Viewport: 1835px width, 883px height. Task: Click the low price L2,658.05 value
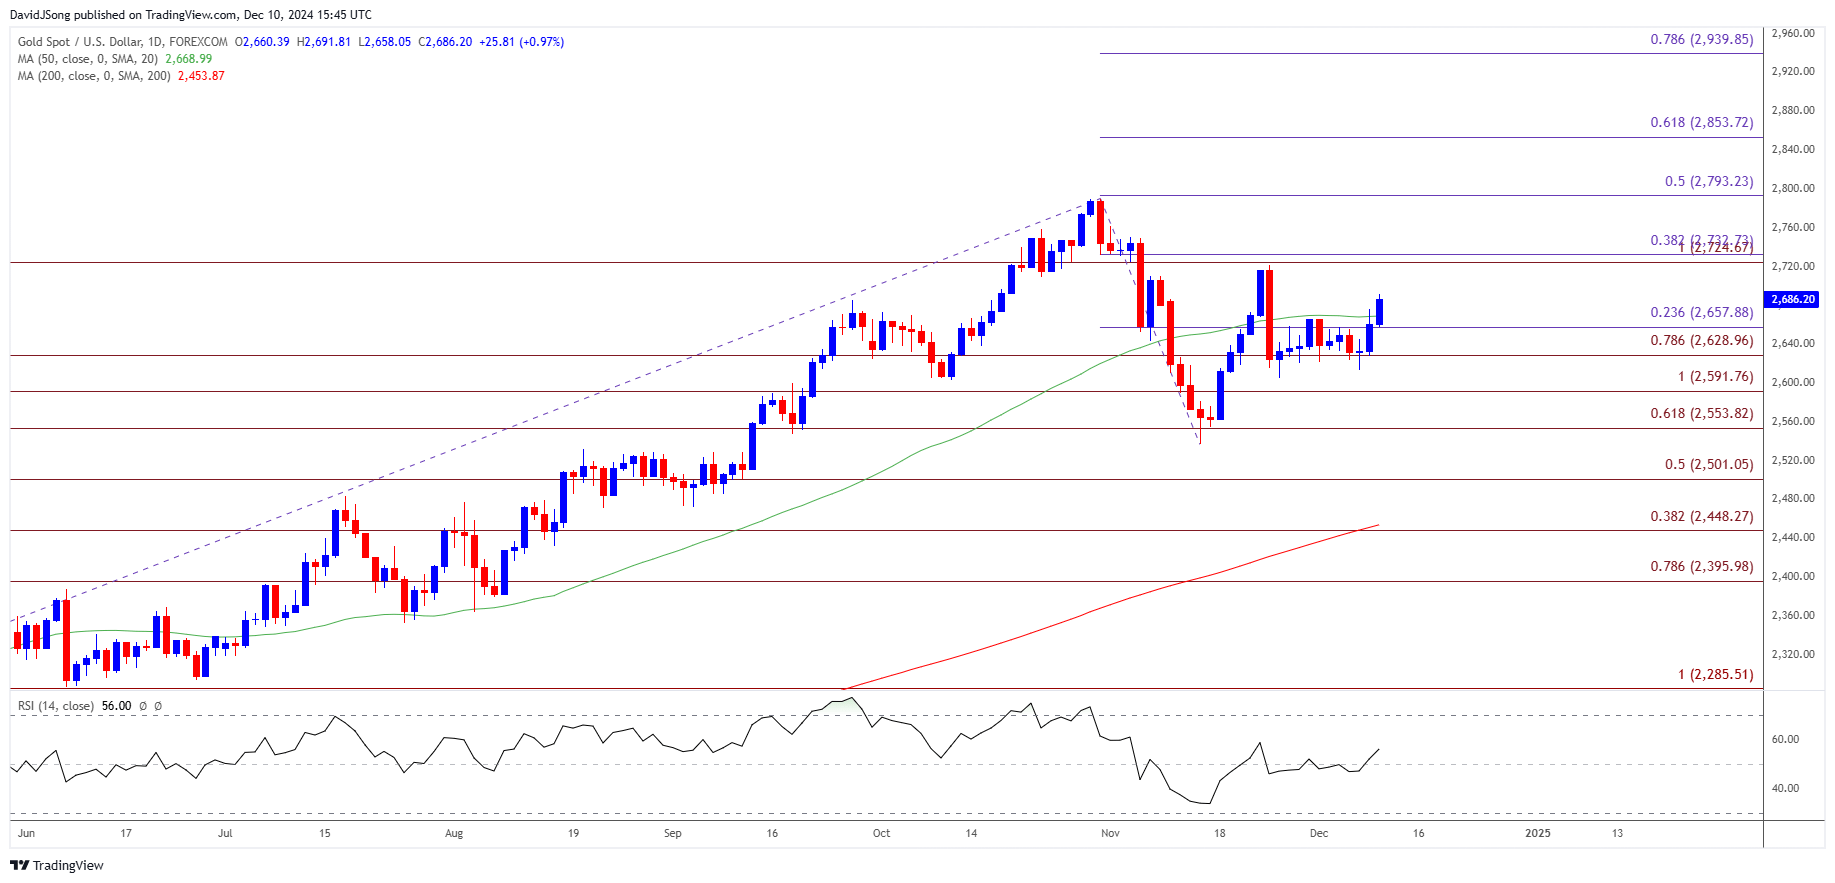point(385,42)
